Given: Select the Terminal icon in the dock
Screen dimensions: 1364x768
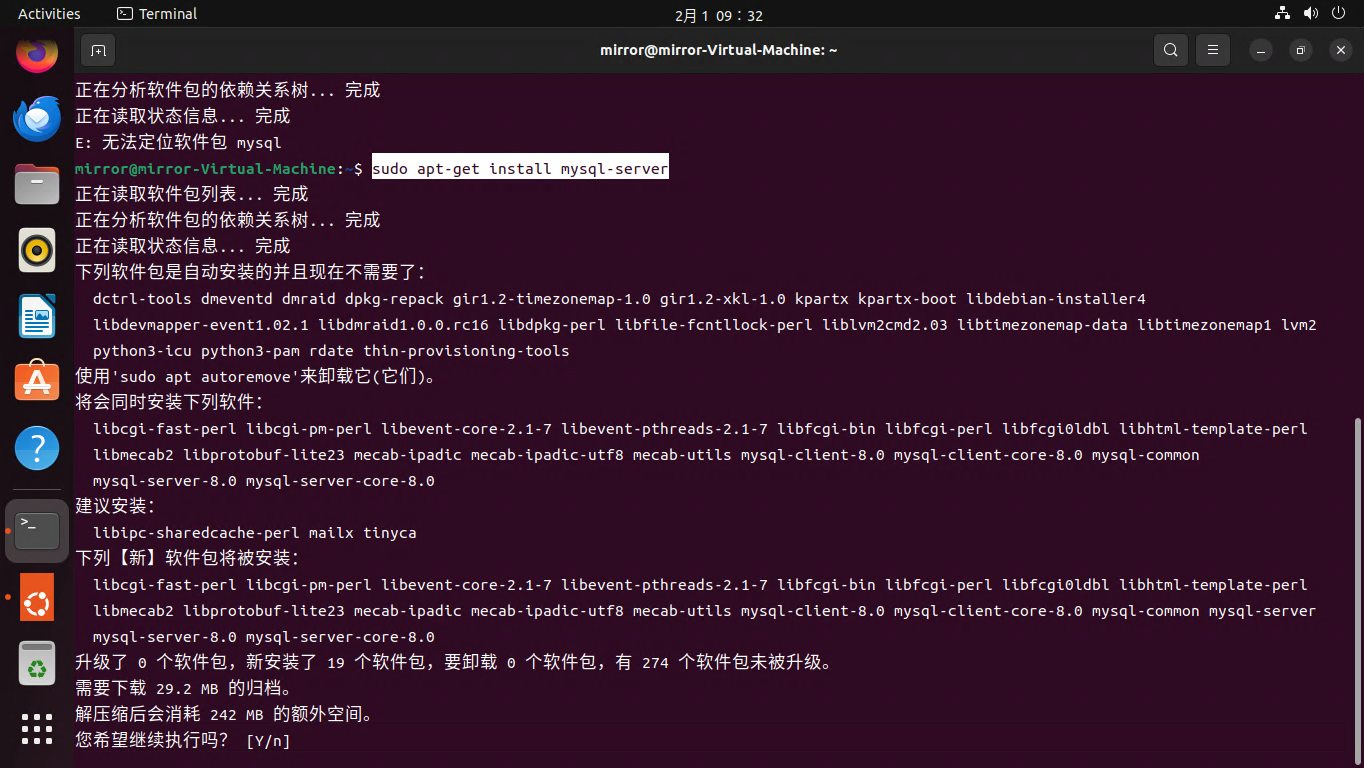Looking at the screenshot, I should (37, 531).
